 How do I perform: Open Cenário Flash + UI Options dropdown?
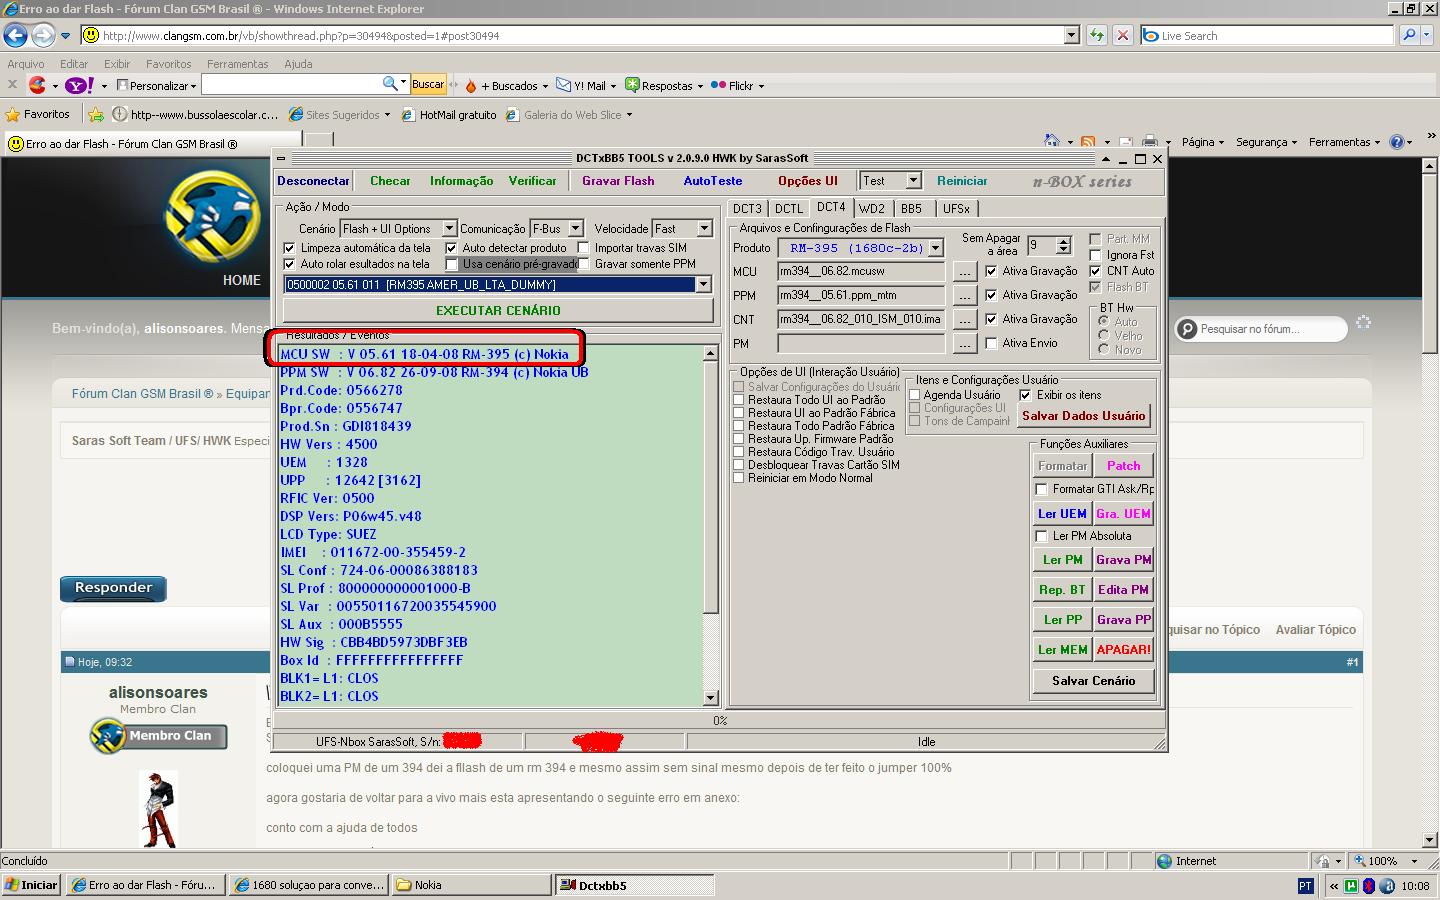(449, 229)
